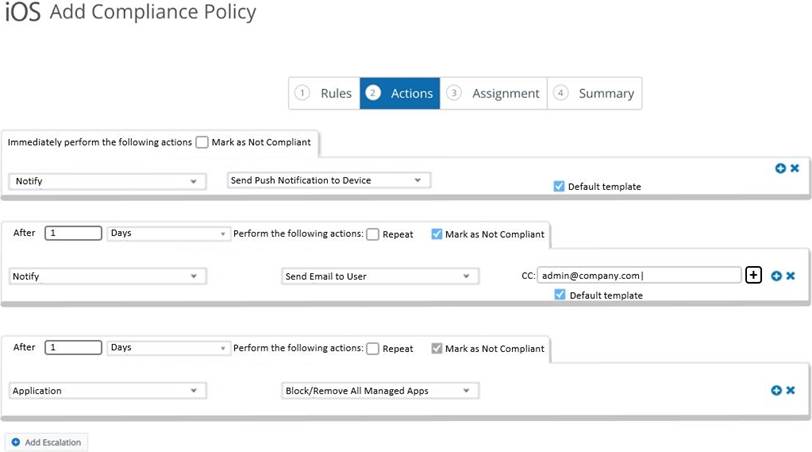The image size is (812, 452).
Task: Toggle Repeat in the first escalation
Action: (x=373, y=234)
